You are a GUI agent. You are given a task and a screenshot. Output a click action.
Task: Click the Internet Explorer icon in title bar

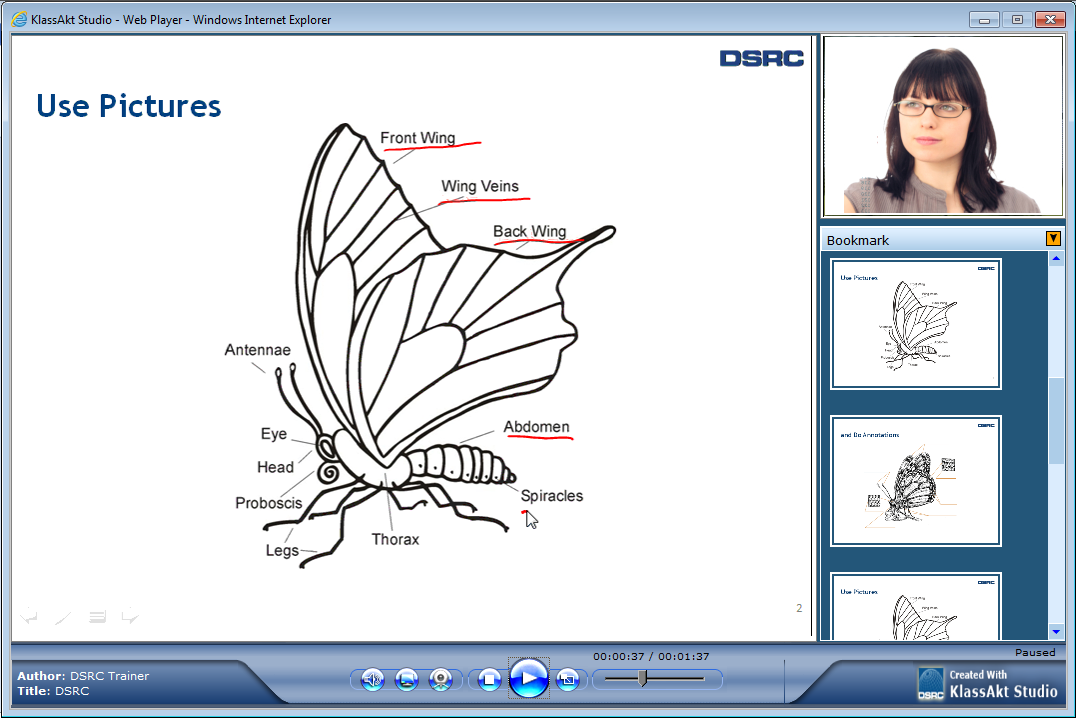pos(19,19)
